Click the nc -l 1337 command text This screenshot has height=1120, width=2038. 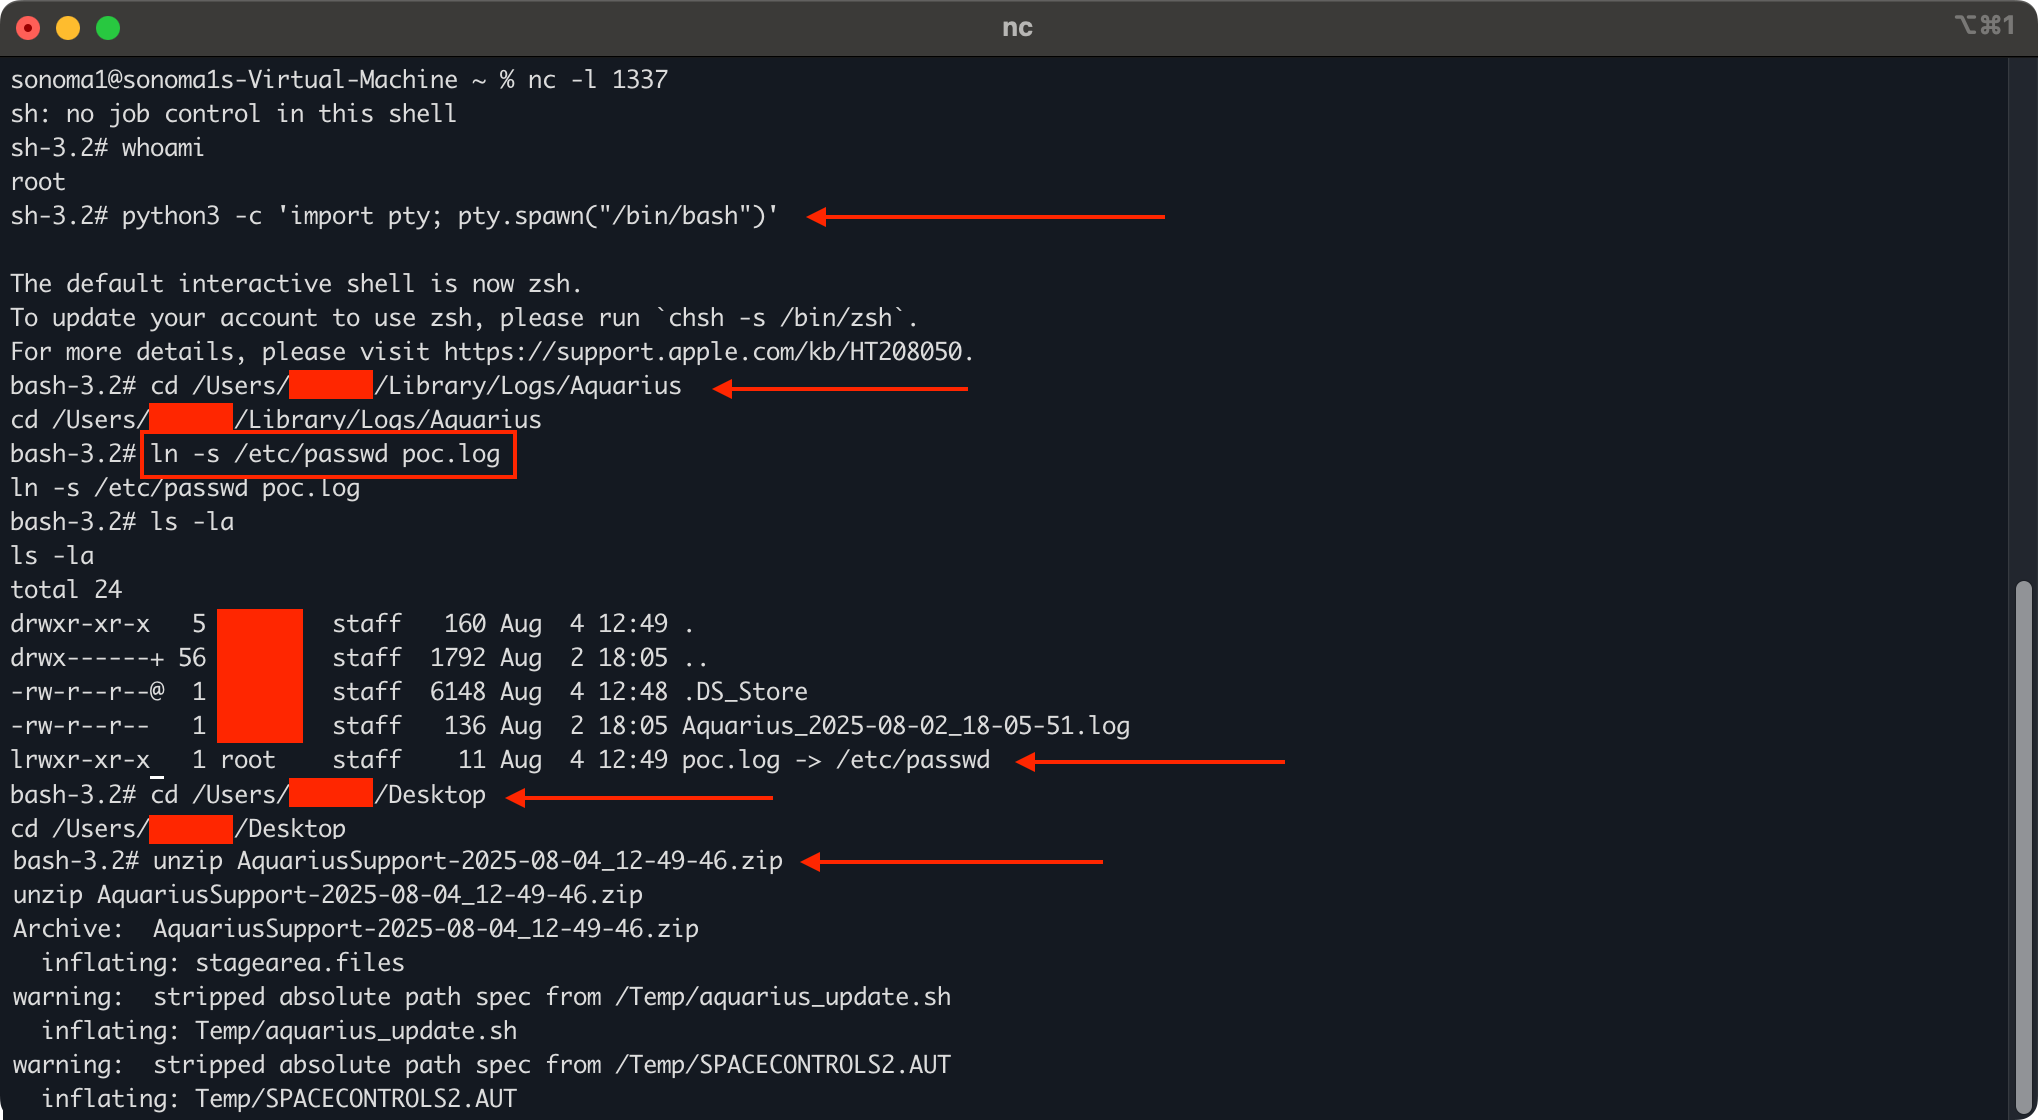pos(597,80)
